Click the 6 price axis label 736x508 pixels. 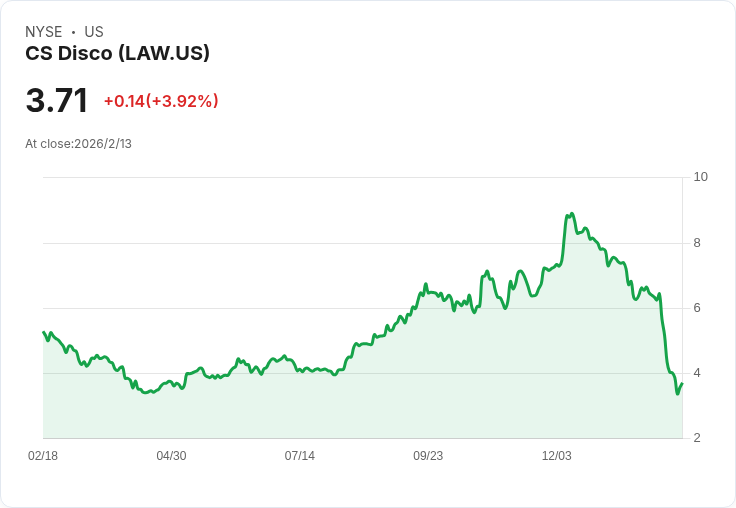(x=697, y=308)
